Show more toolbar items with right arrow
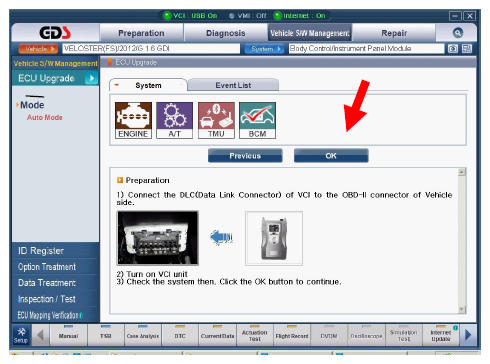This screenshot has width=490, height=364. [x=468, y=335]
